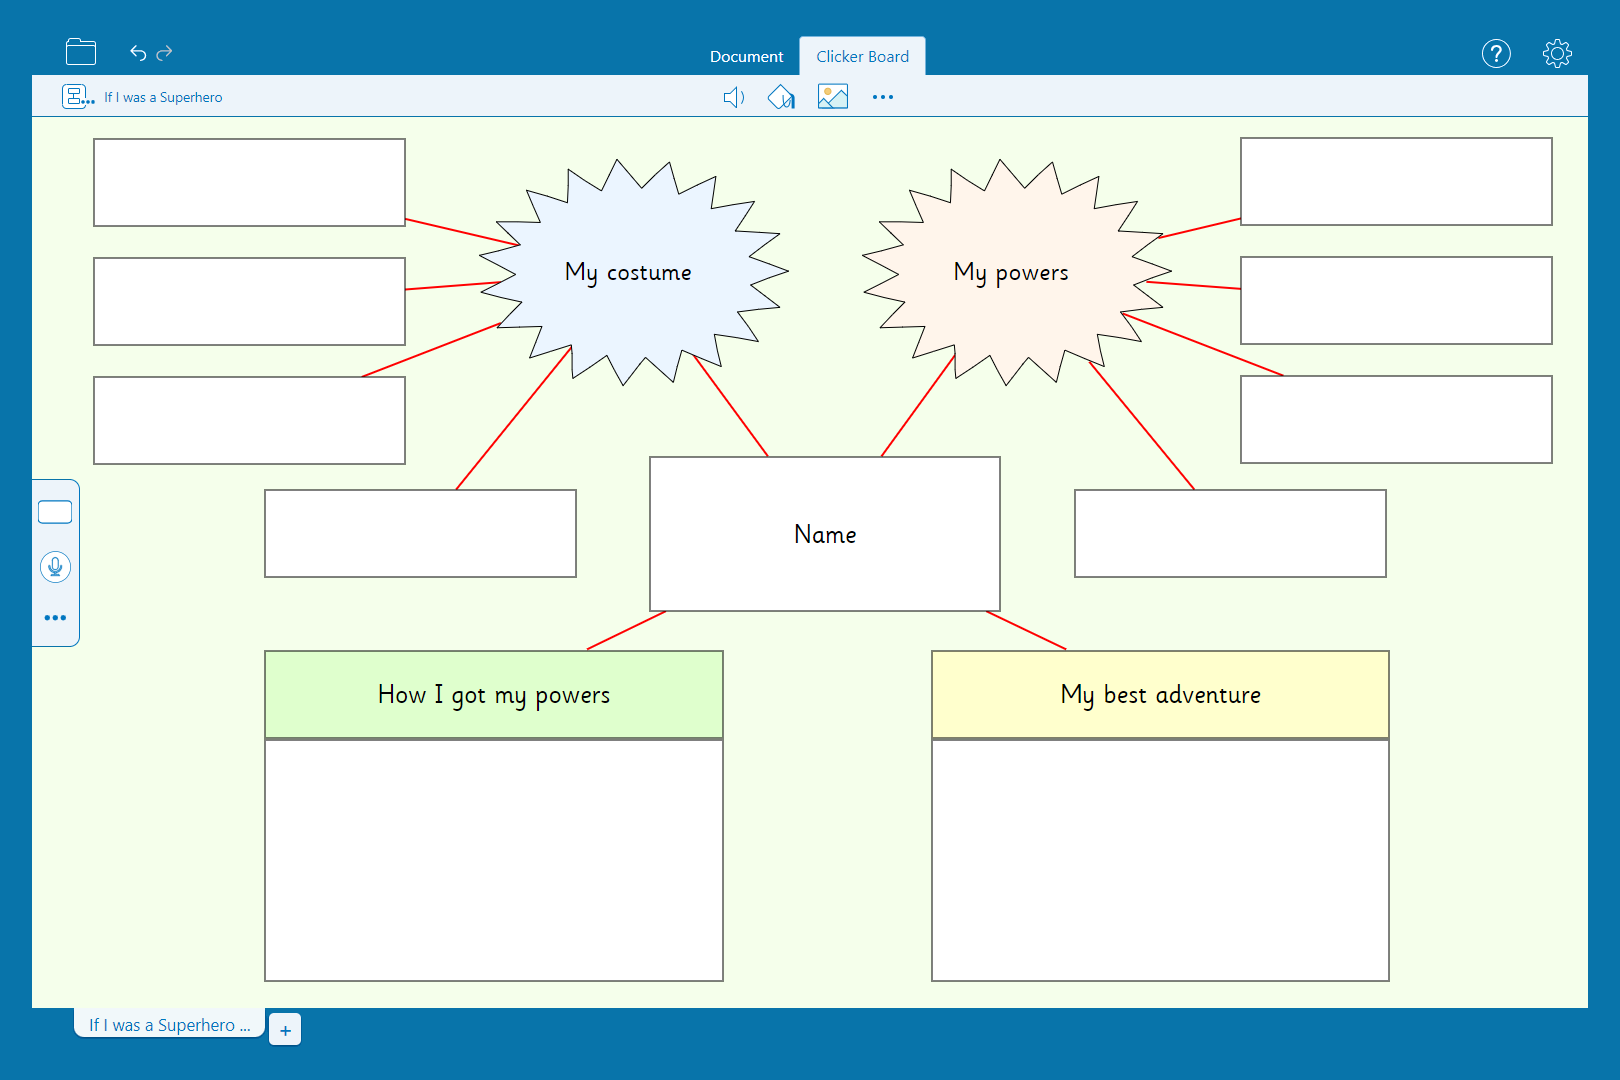Viewport: 1620px width, 1080px height.
Task: Click the undo arrow
Action: [138, 53]
